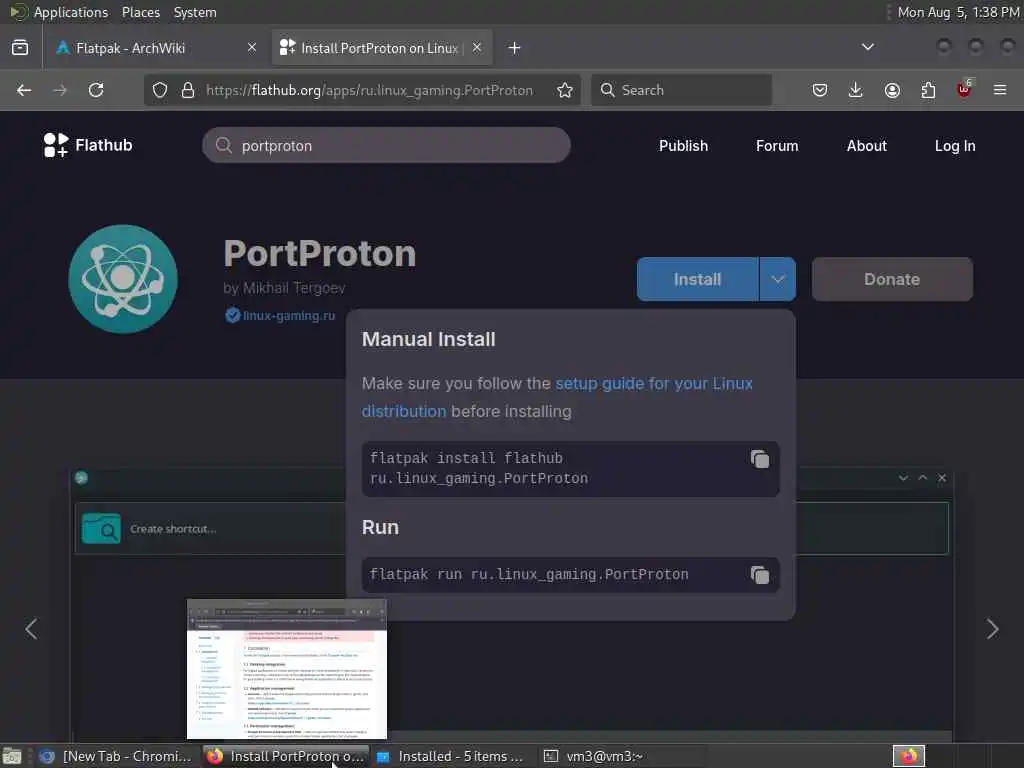Bookmark this page with the star icon

(565, 90)
